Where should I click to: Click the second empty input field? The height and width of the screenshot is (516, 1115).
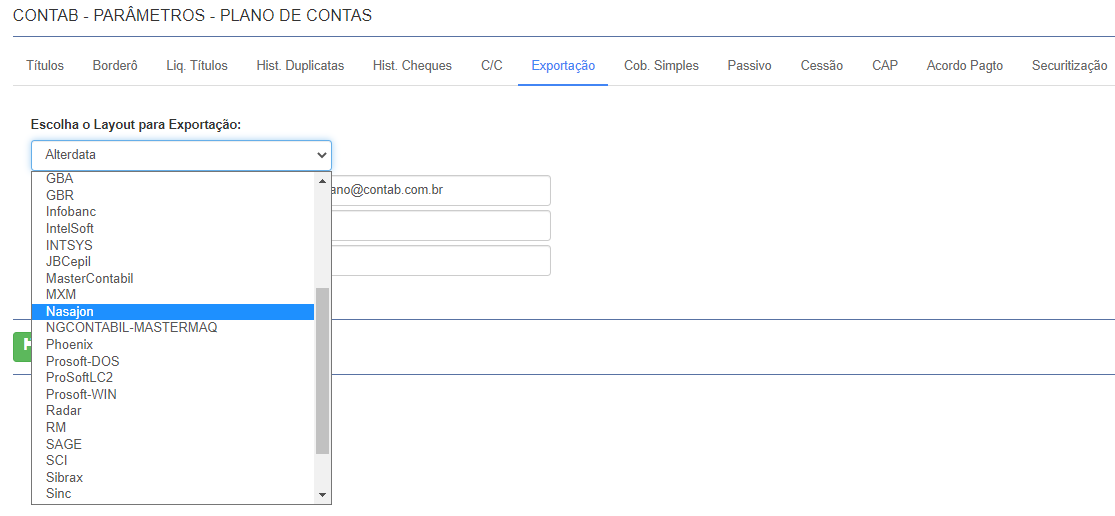440,261
